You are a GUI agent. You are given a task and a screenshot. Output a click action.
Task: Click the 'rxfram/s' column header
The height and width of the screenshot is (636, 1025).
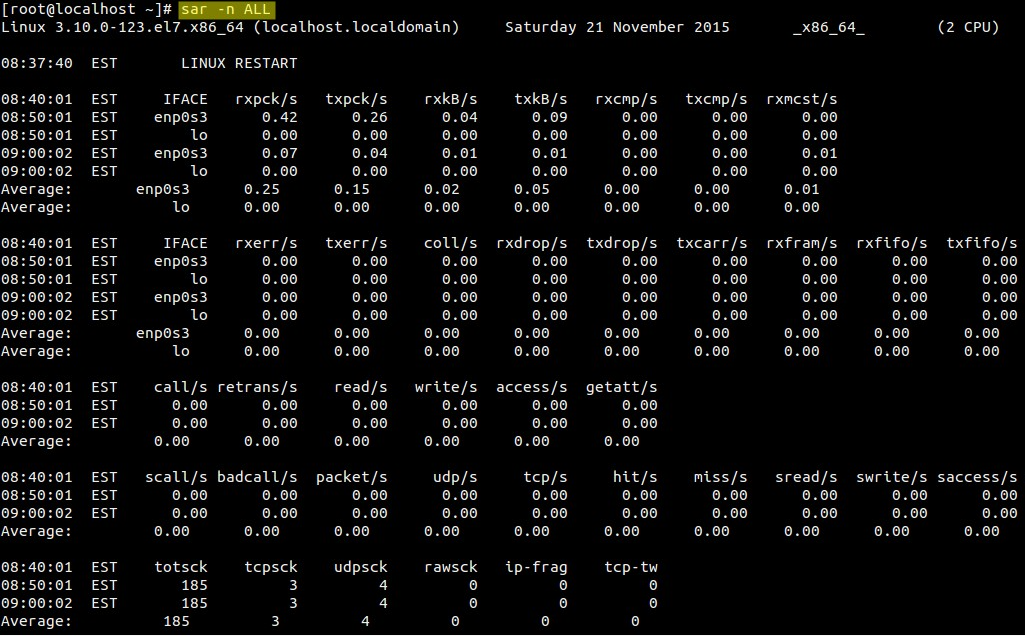[802, 243]
